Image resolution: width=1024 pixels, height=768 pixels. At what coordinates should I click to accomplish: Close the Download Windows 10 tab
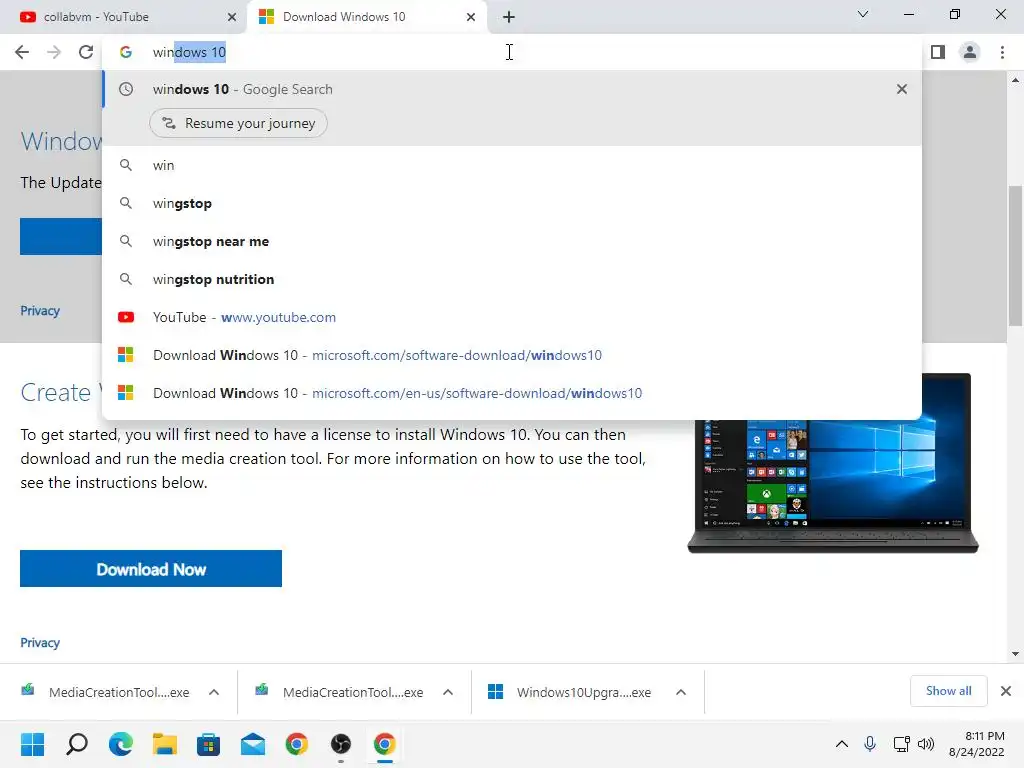[x=471, y=17]
